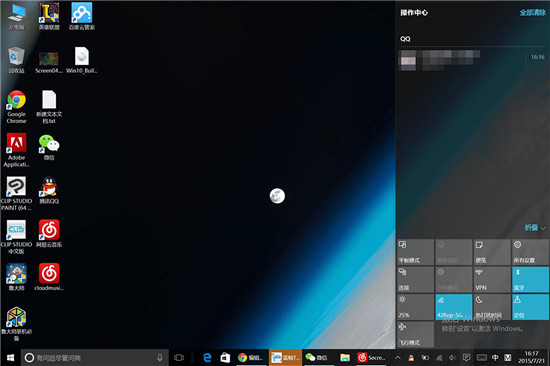Open the Windows Store taskbar icon
This screenshot has width=550, height=366.
[x=225, y=358]
